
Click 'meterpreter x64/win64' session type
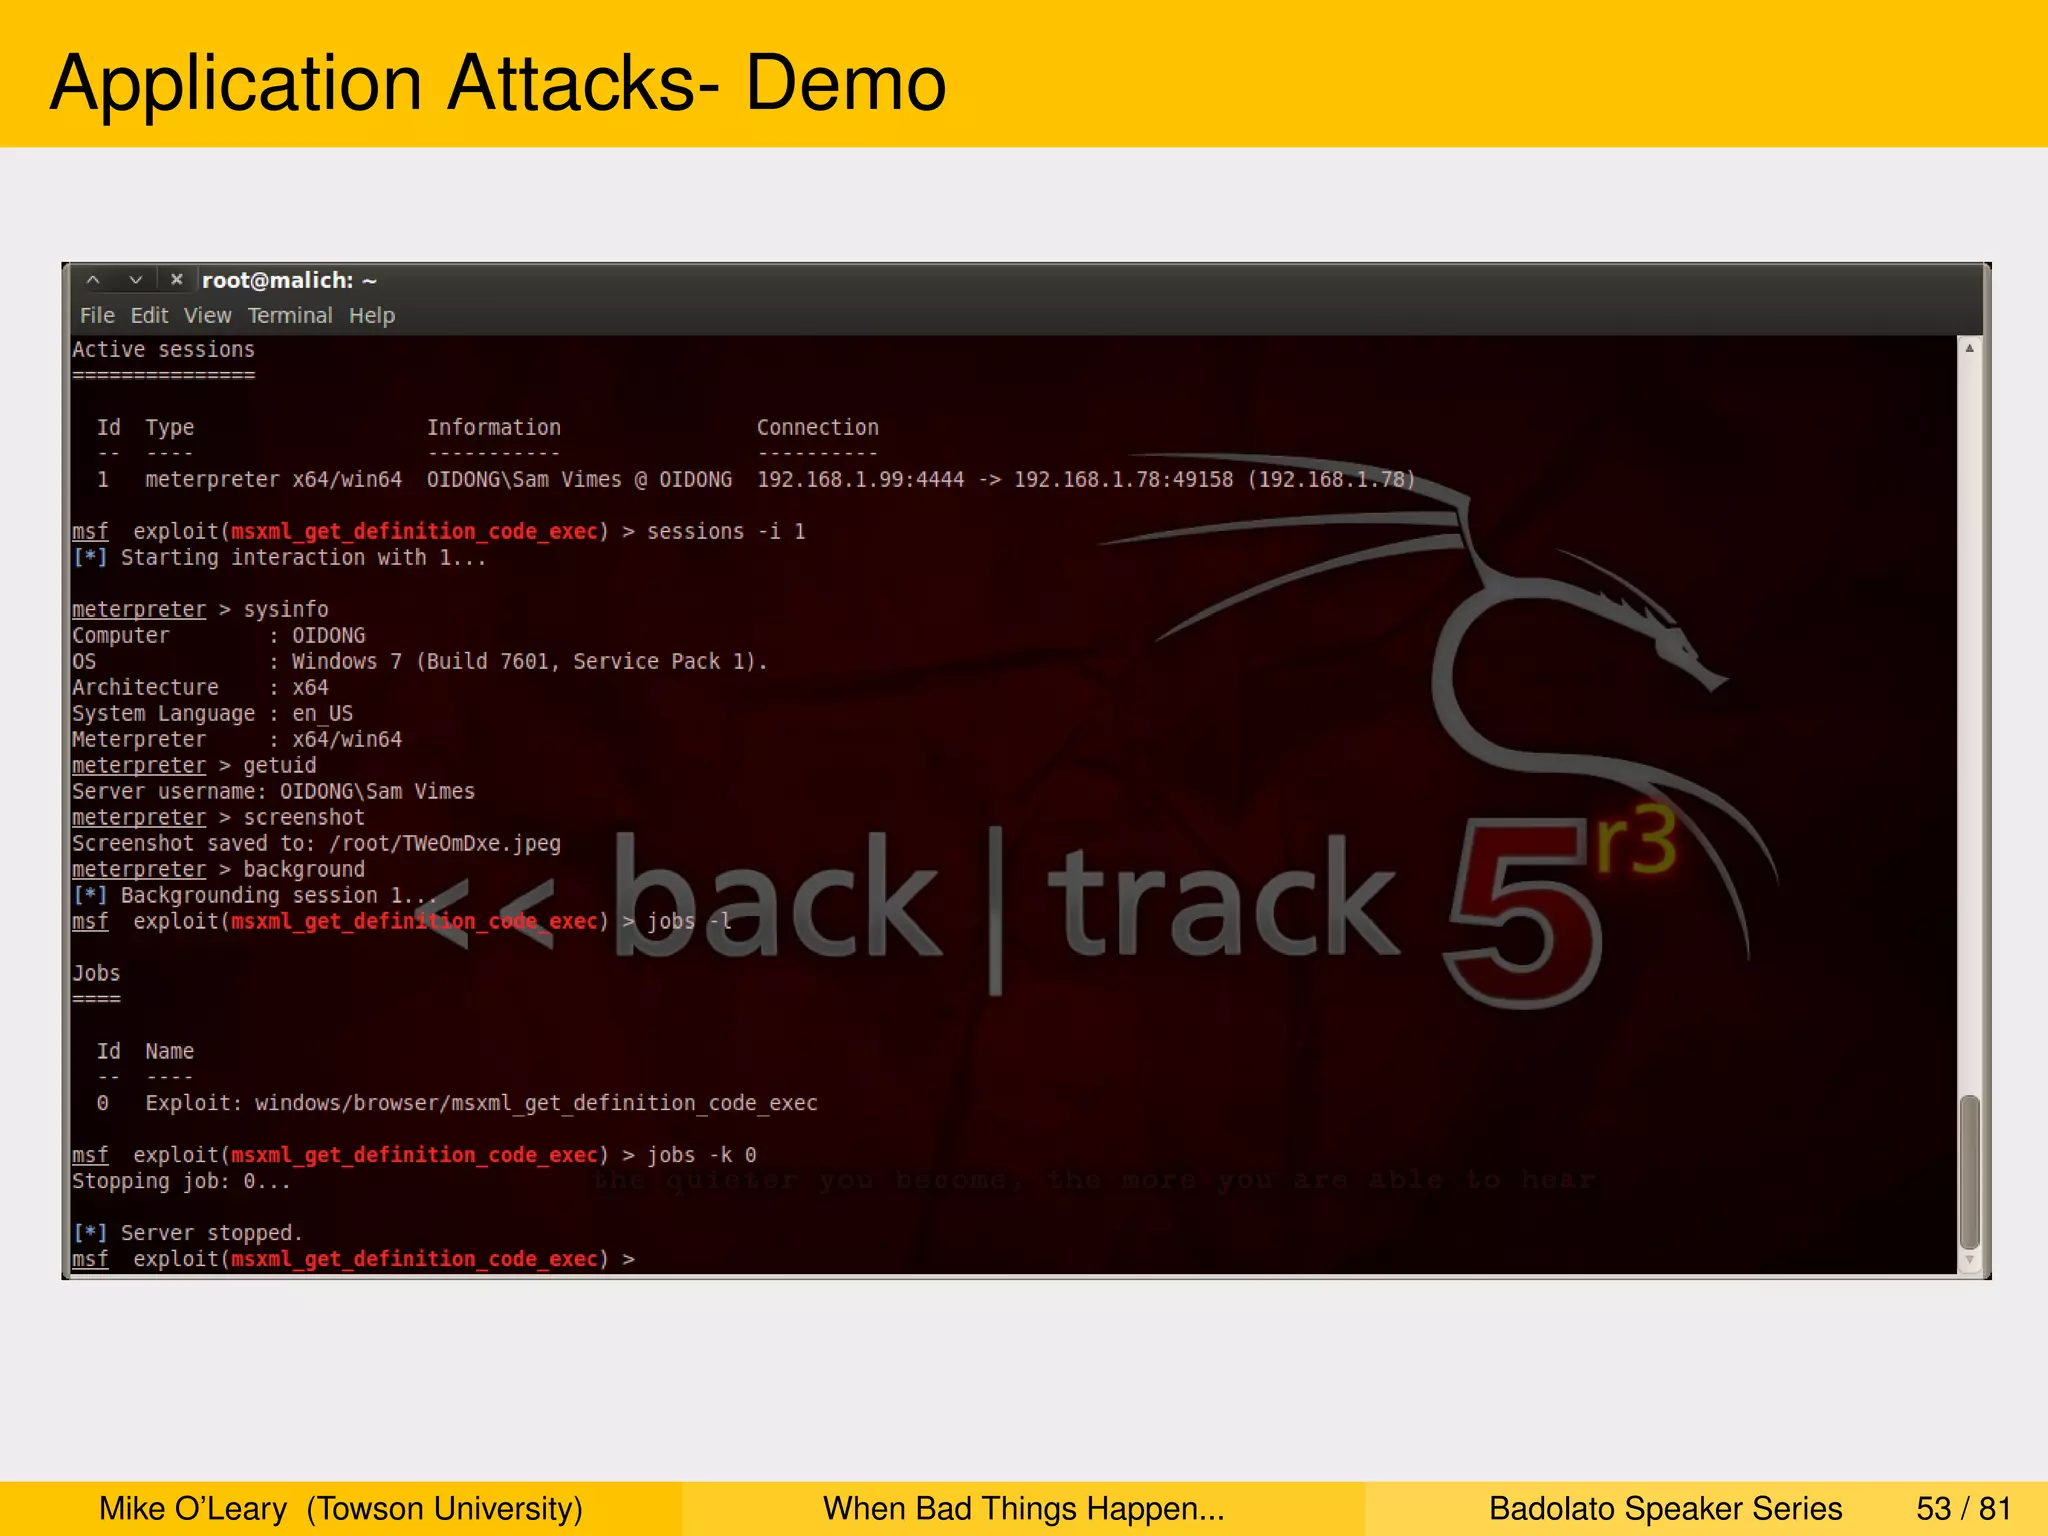(x=273, y=480)
